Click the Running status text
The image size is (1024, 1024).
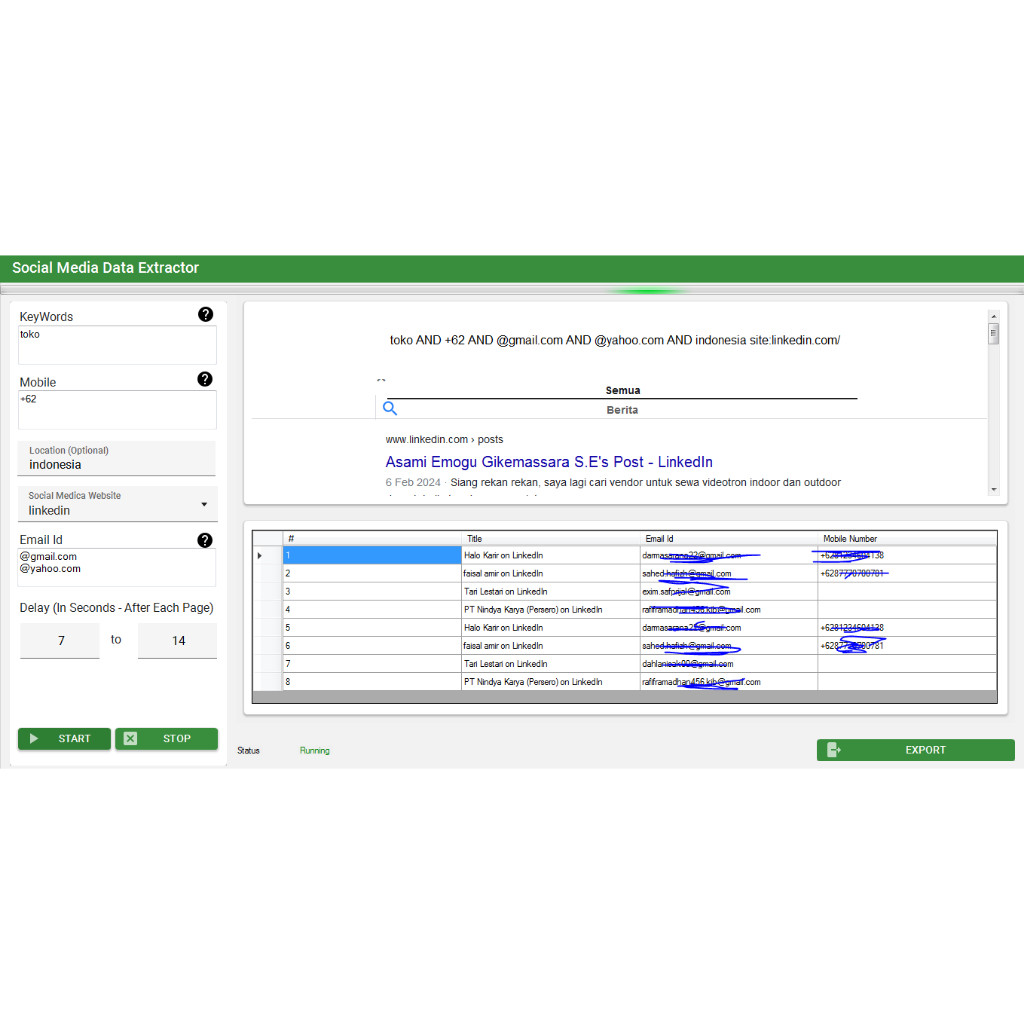point(315,751)
